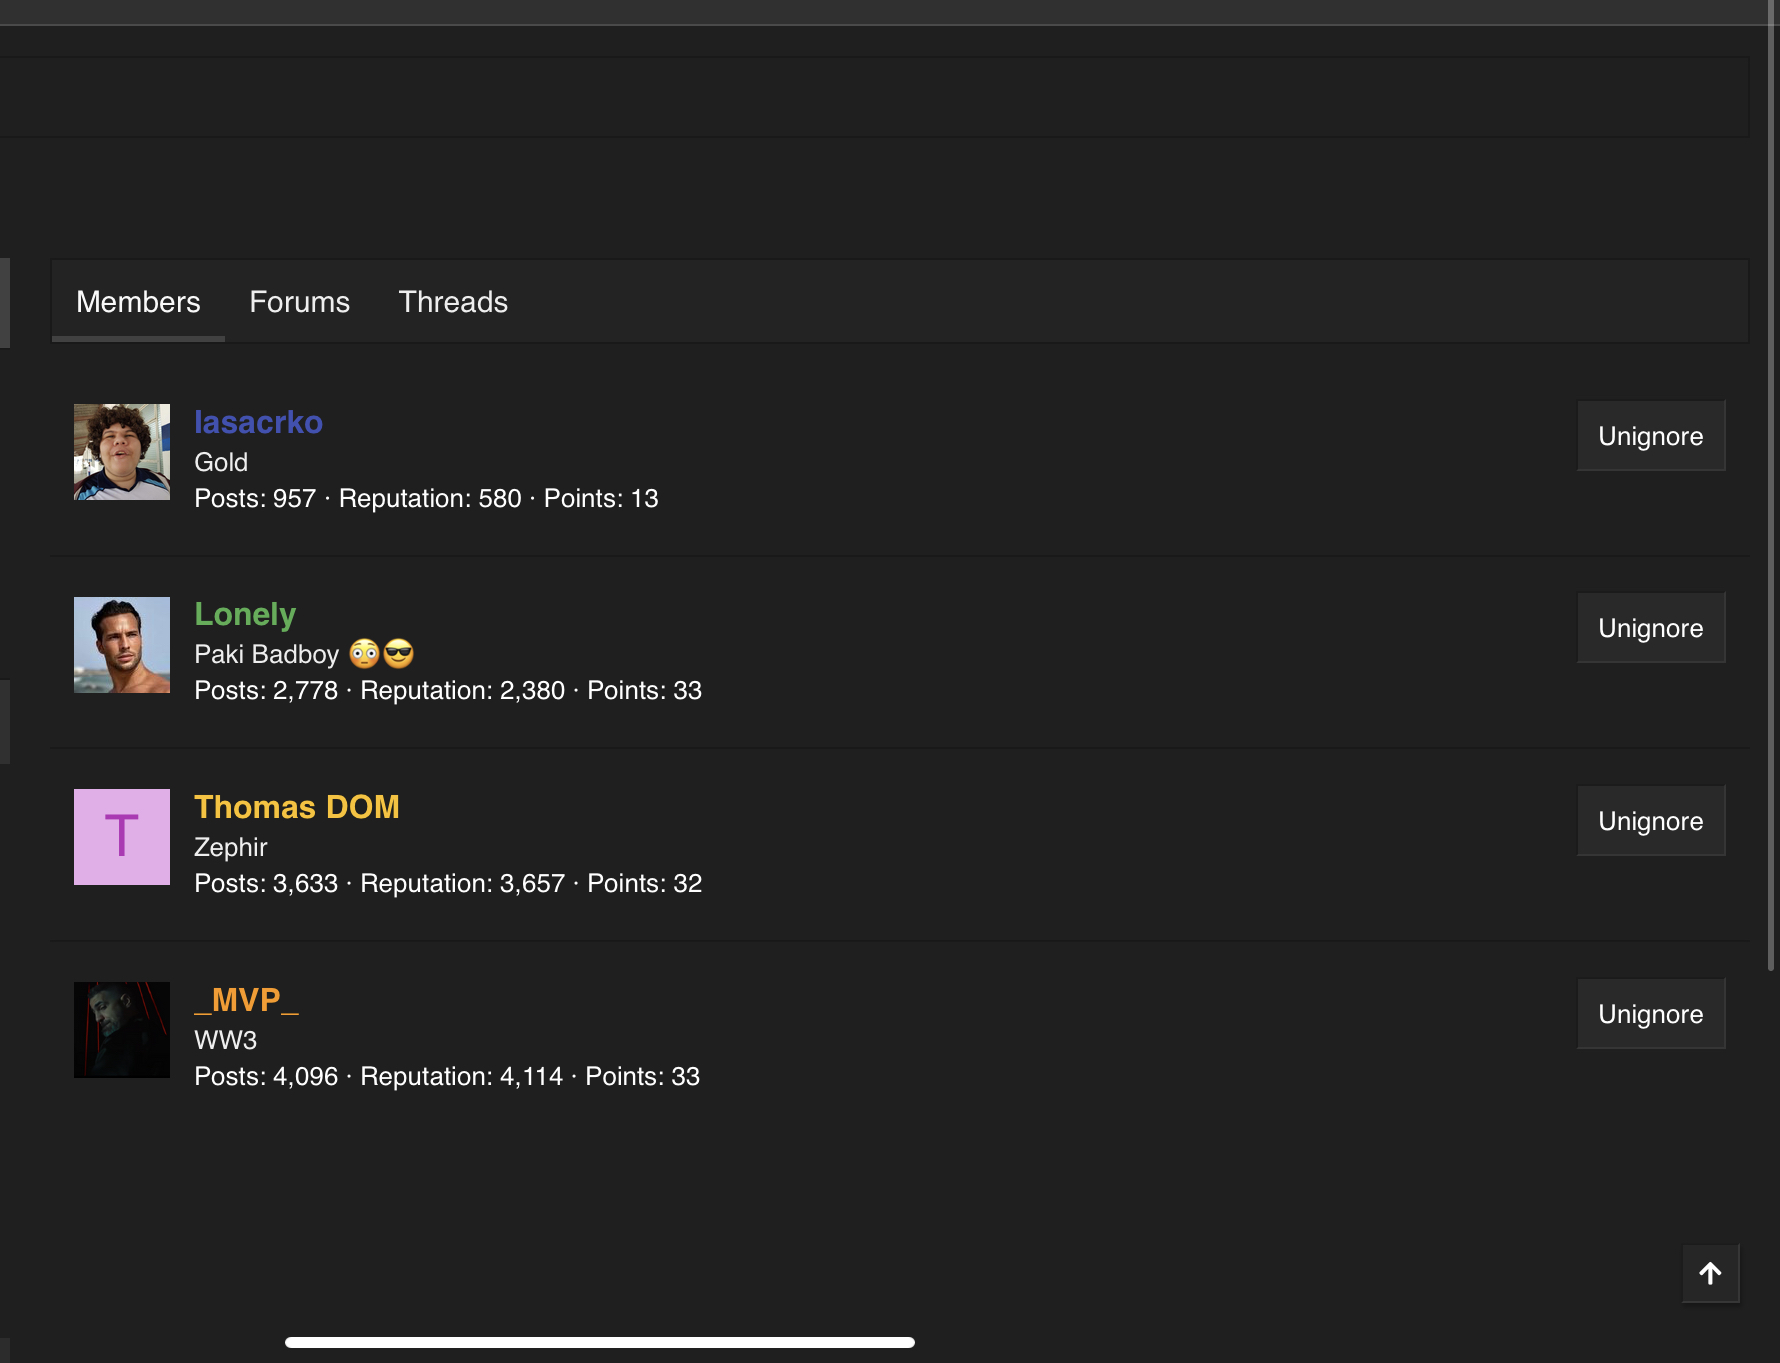Click 'Reputation: 2,380' stats text
1780x1363 pixels.
[462, 690]
